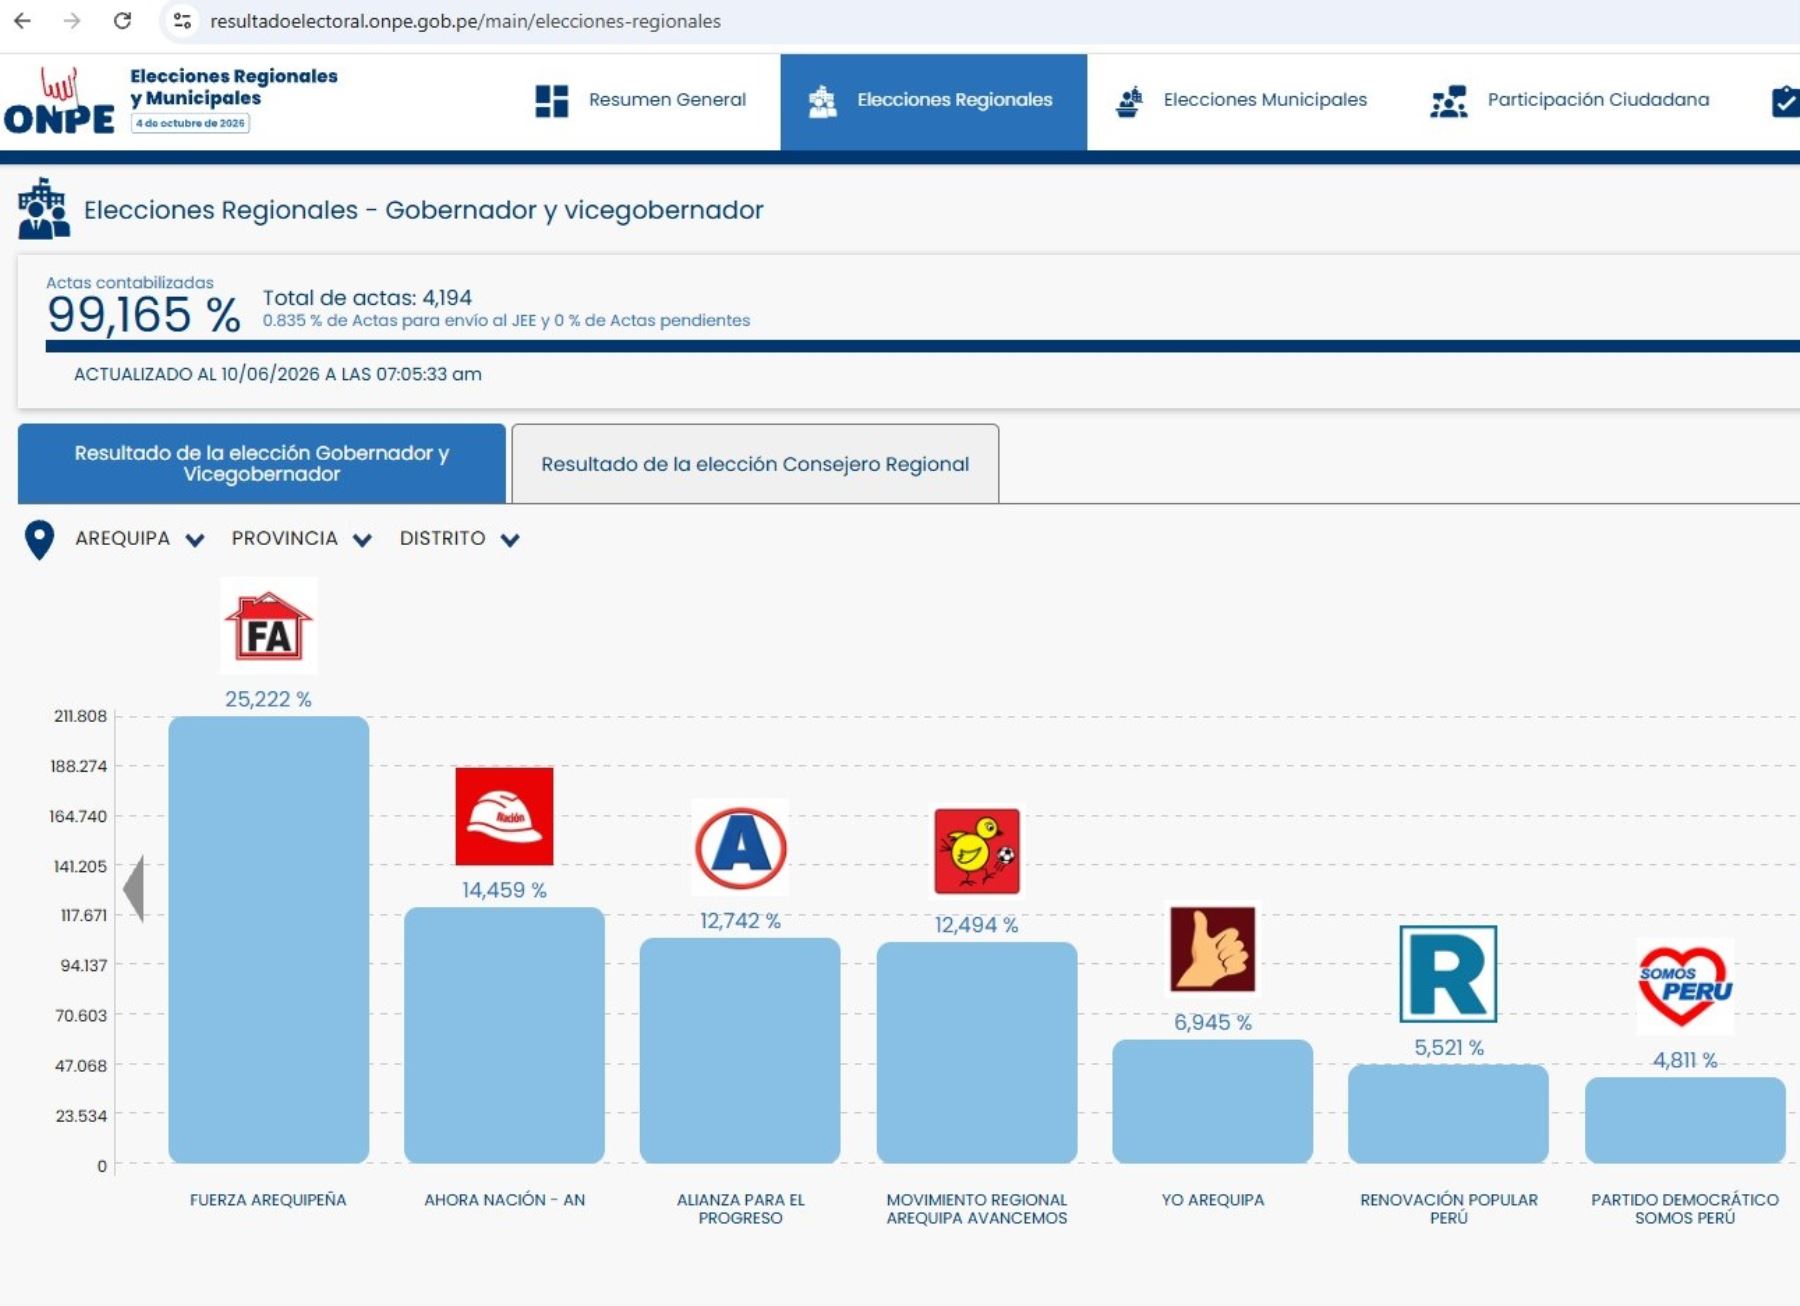Reload the page with the refresh icon

click(122, 21)
